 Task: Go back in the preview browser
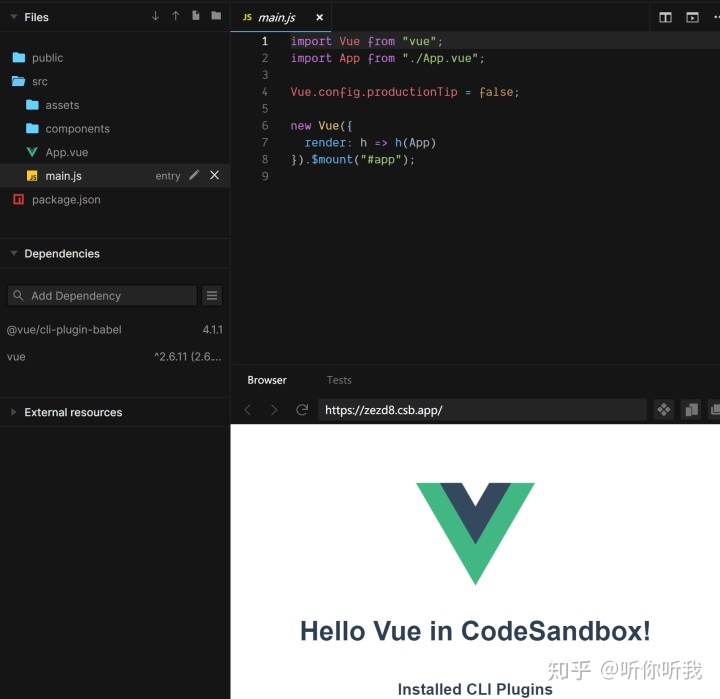248,410
